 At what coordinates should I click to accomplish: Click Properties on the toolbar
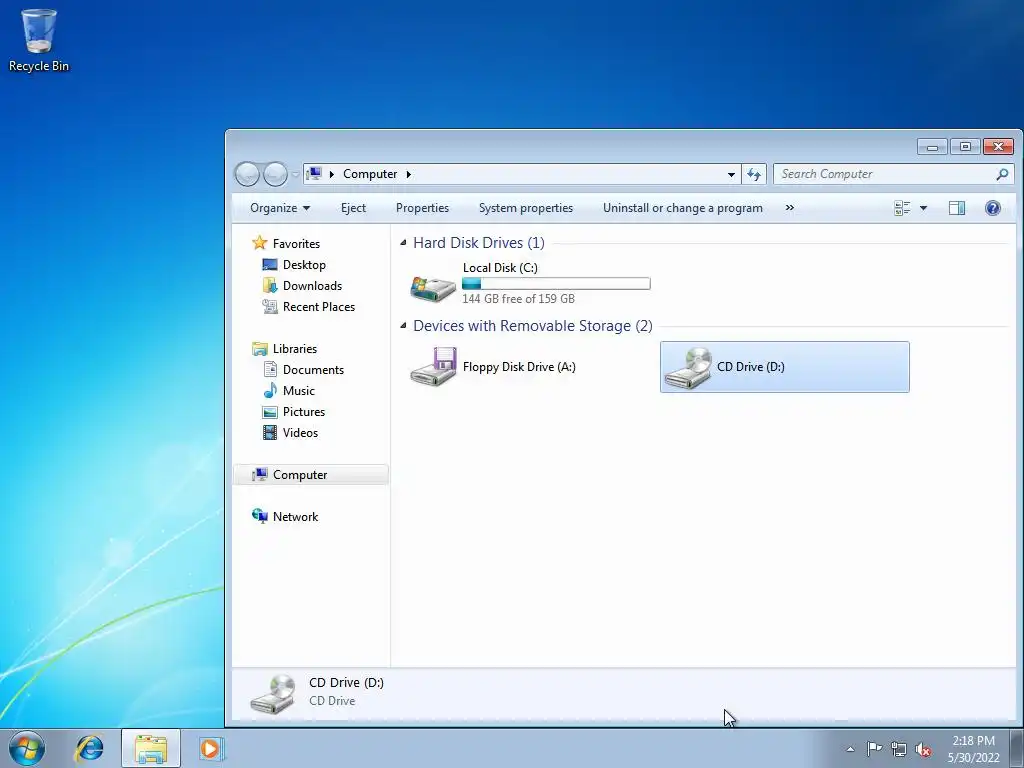422,208
